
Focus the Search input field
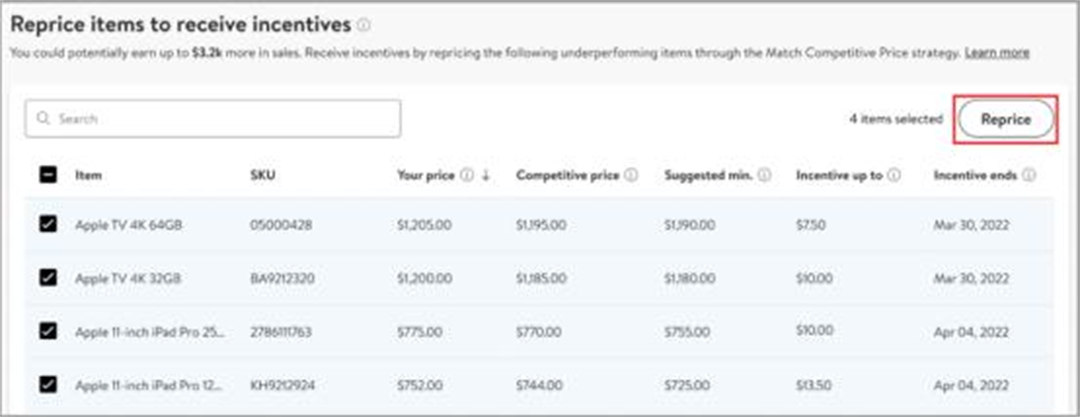coord(213,119)
